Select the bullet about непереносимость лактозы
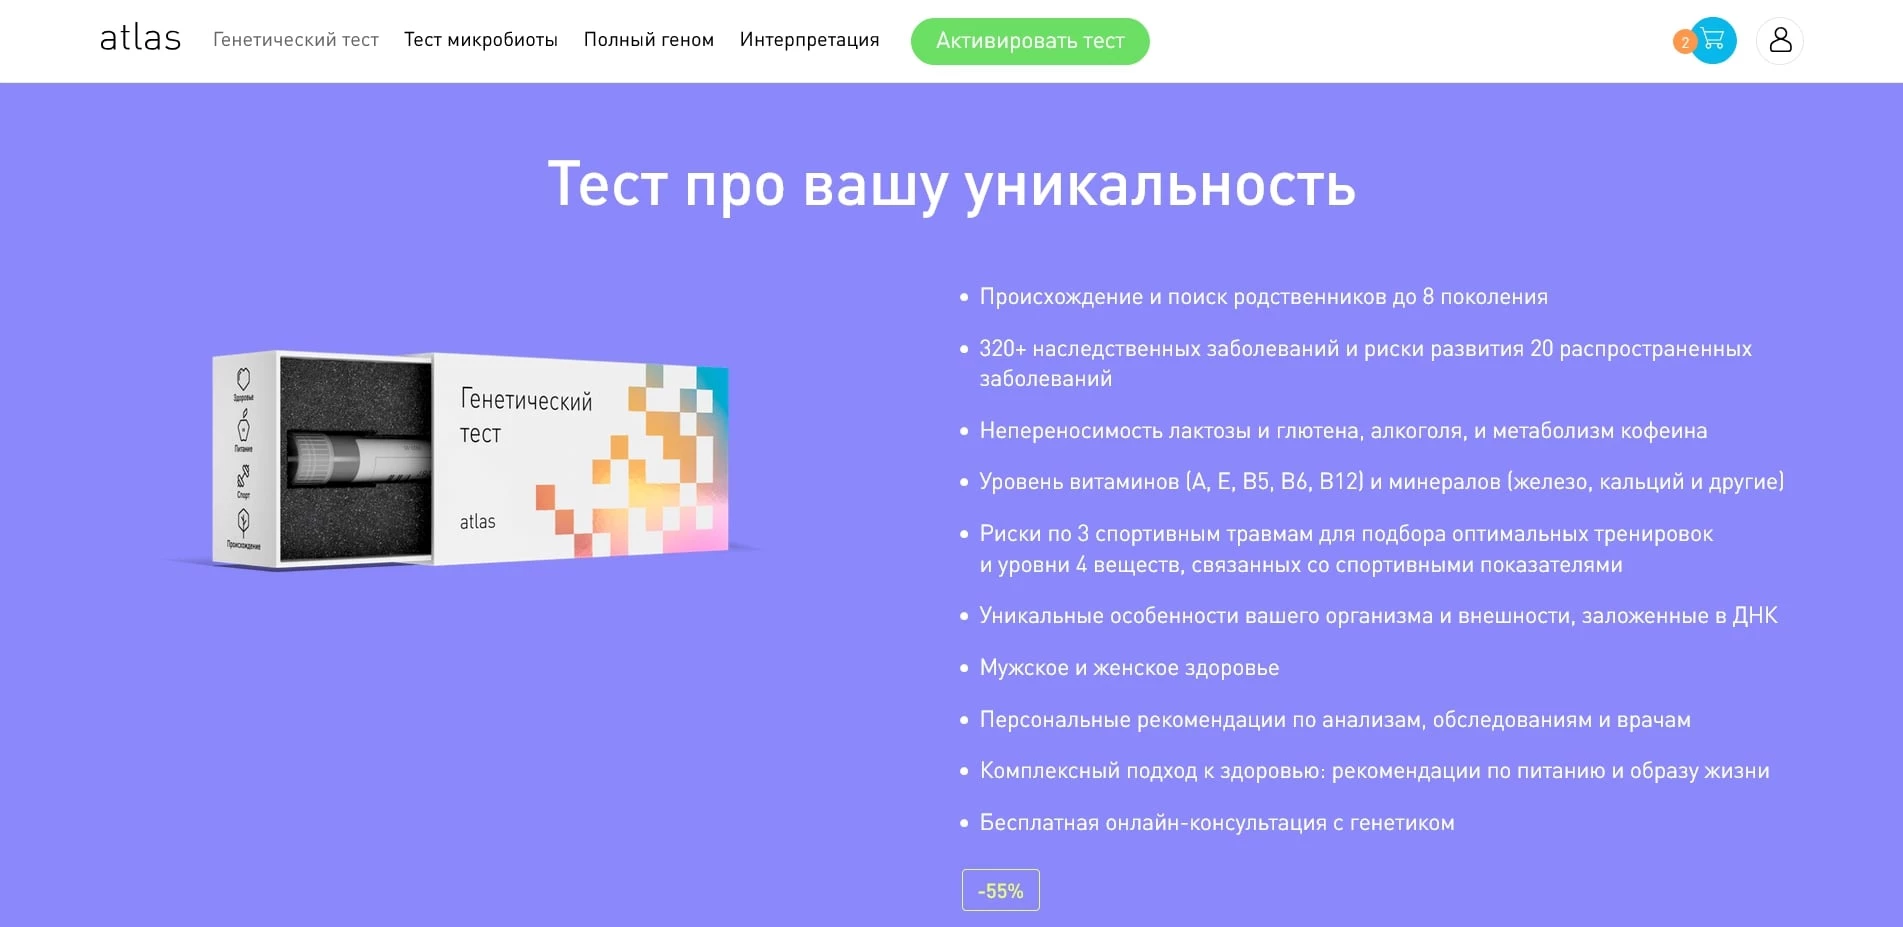Image resolution: width=1903 pixels, height=927 pixels. [x=1343, y=430]
